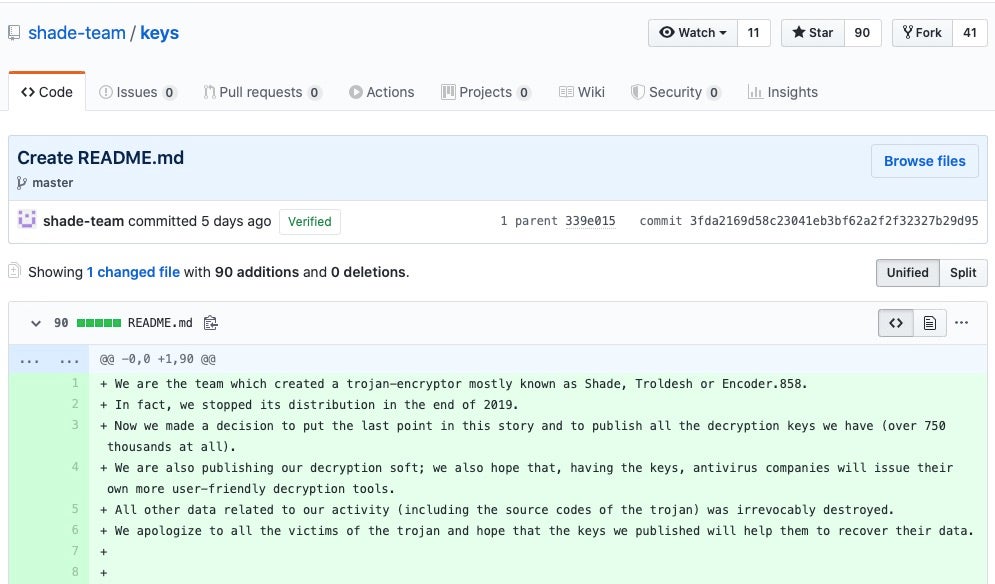Click the green diffstat blocks

pyautogui.click(x=98, y=323)
